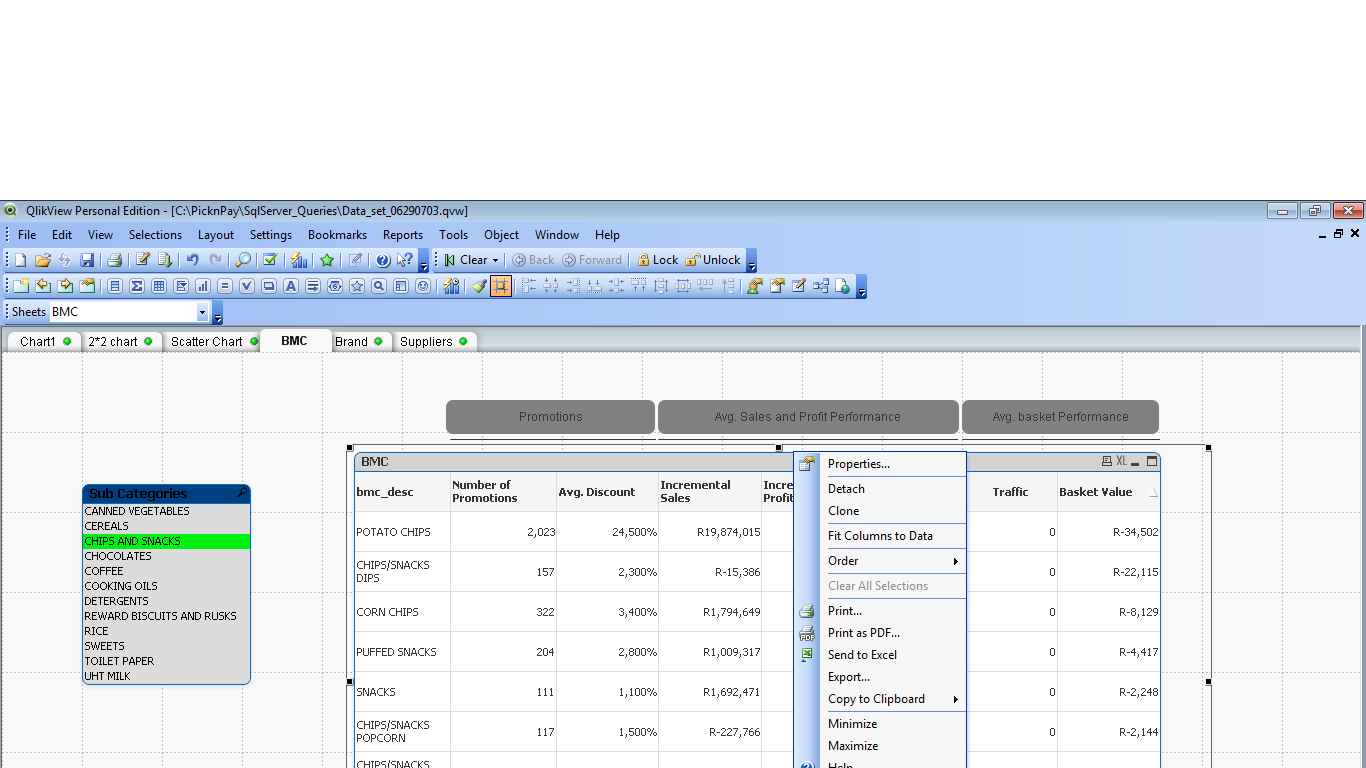Click the Quick Chart wizard icon
1366x768 pixels.
[x=299, y=260]
